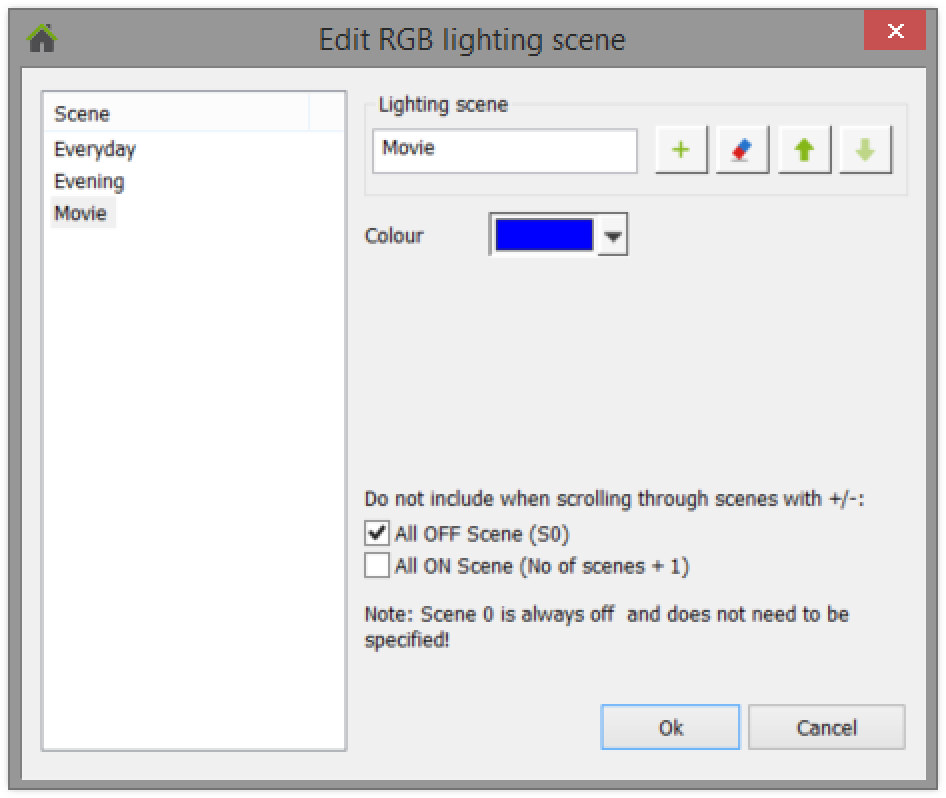Screen dimensions: 946x798
Task: Confirm changes with the Ok button
Action: (x=670, y=727)
